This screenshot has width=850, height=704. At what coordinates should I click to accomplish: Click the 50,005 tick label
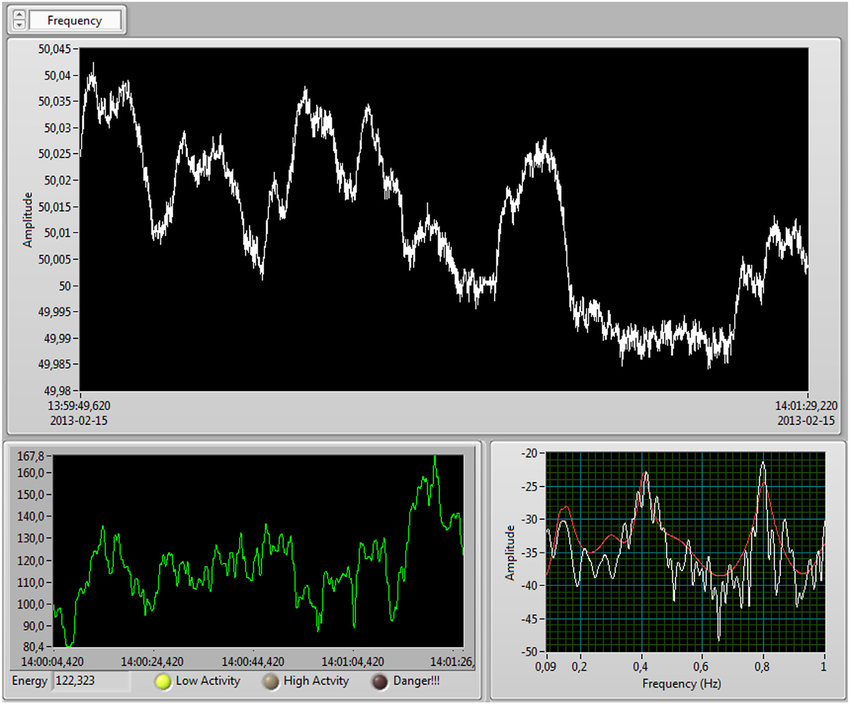coord(54,260)
